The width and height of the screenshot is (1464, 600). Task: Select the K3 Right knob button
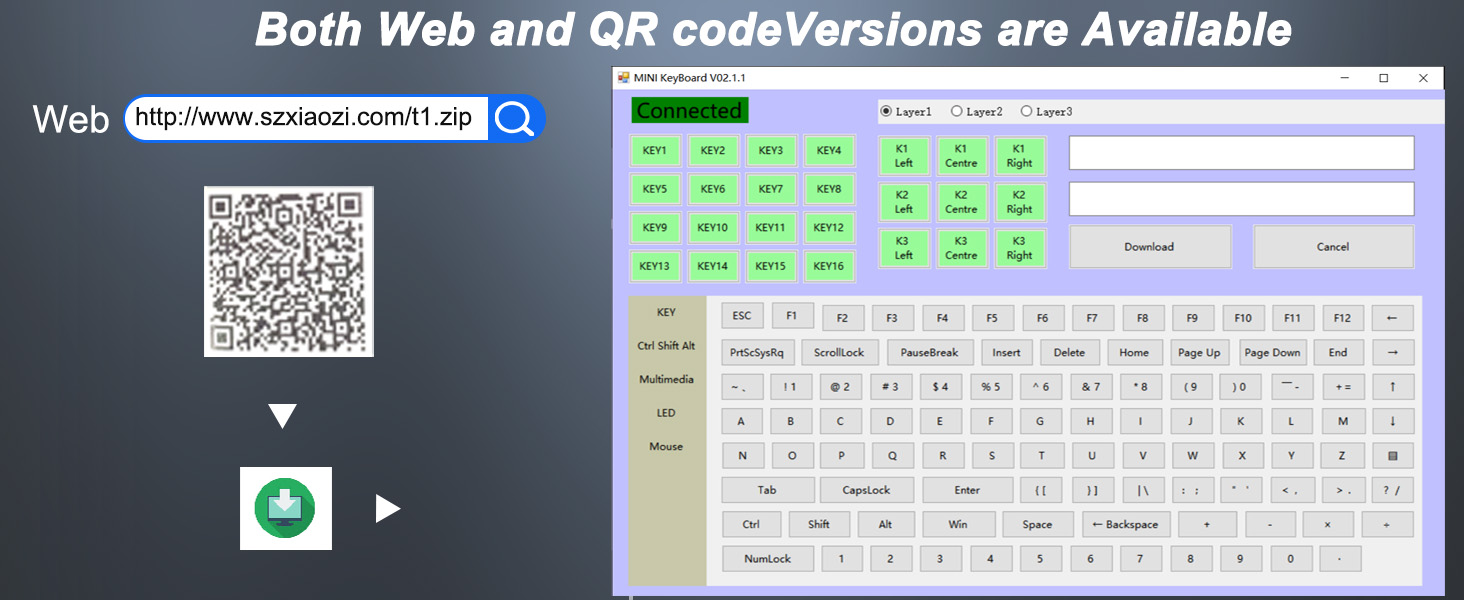pos(1020,248)
